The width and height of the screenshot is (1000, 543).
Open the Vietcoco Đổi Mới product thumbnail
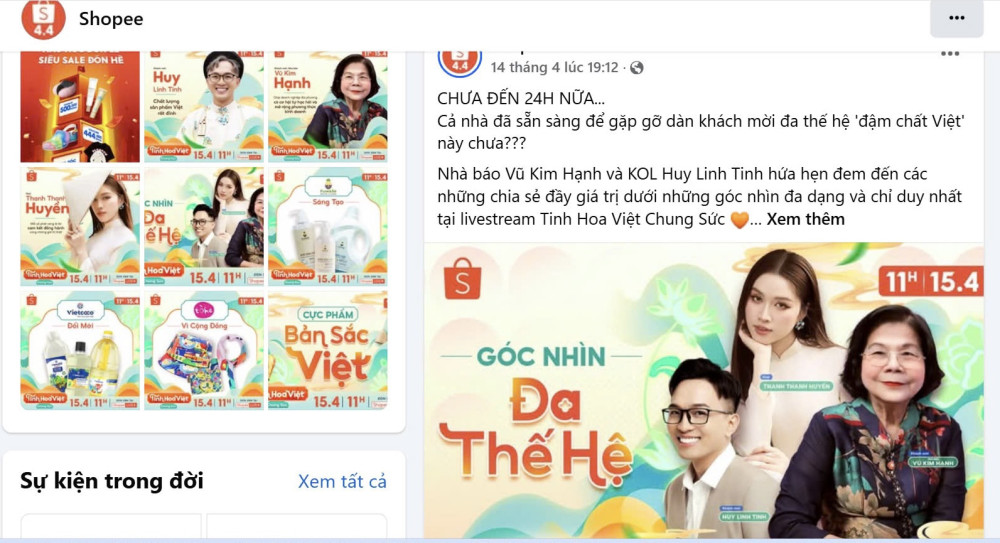click(80, 350)
